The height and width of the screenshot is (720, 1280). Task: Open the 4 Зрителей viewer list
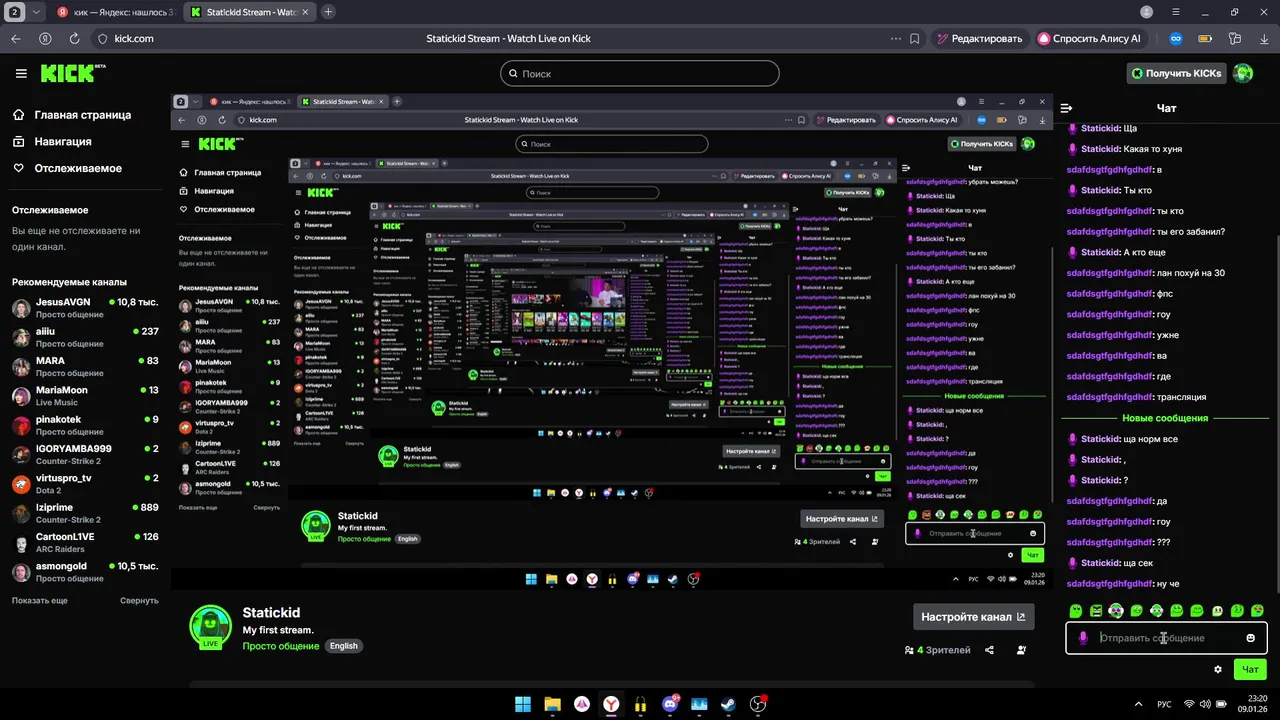[938, 650]
